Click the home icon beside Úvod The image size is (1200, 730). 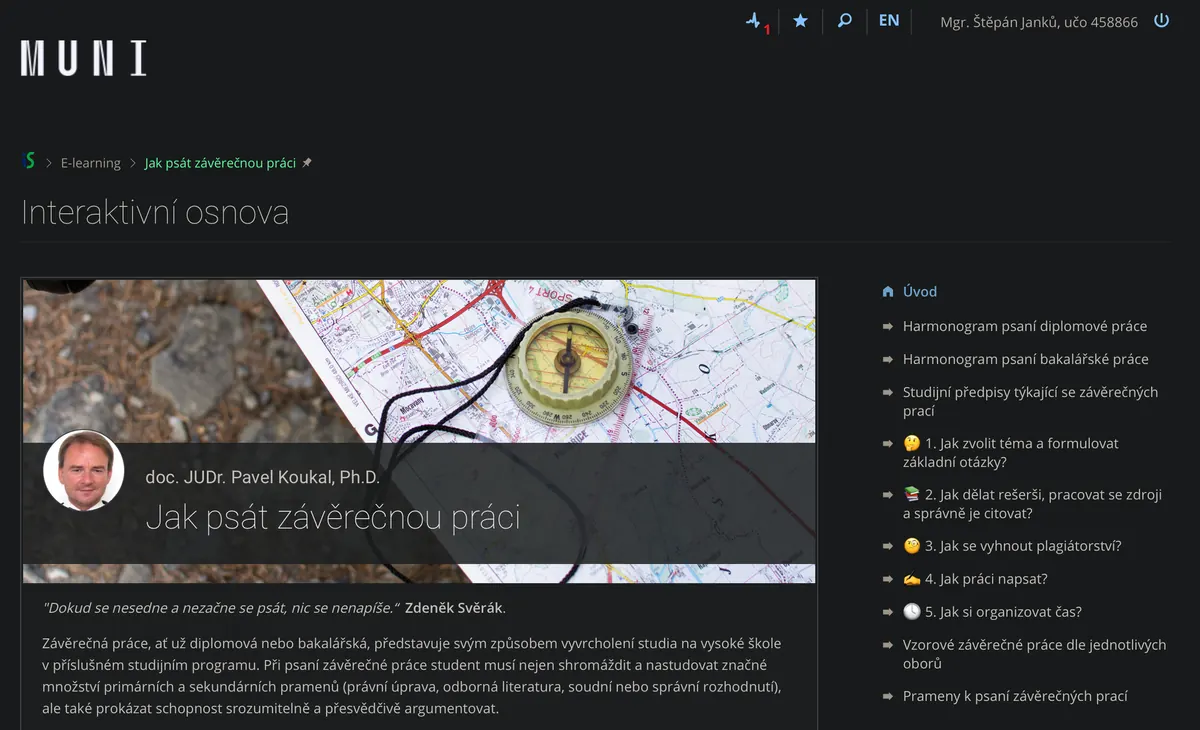(888, 292)
